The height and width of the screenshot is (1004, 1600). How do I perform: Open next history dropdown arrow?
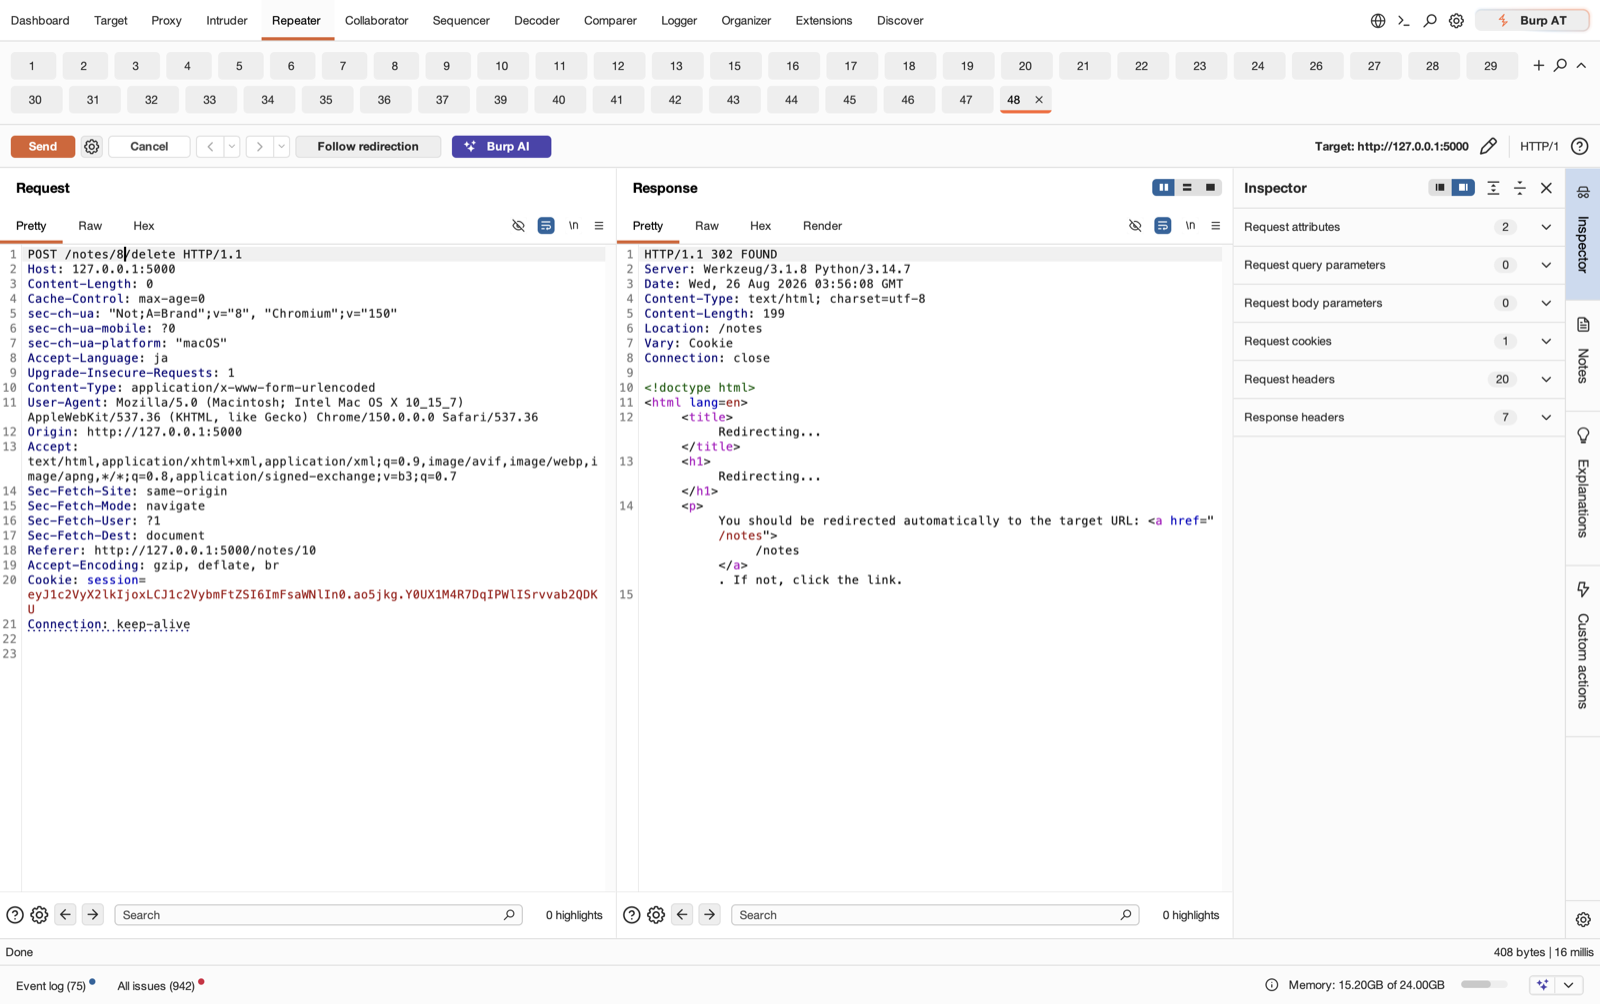282,146
